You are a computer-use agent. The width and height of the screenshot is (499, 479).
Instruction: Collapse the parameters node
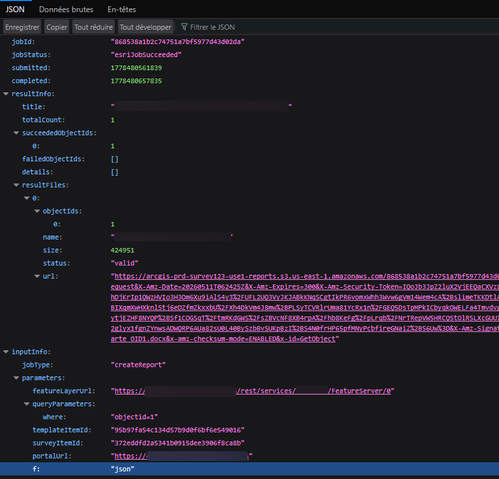[16, 378]
